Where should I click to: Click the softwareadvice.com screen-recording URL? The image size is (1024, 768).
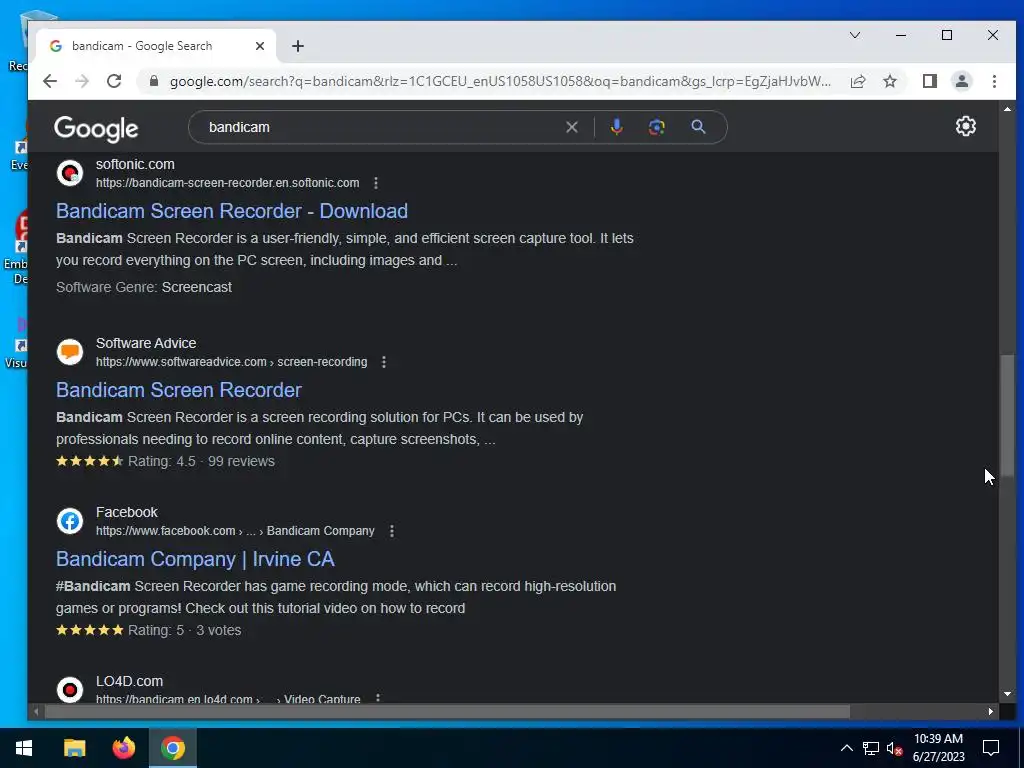coord(231,362)
